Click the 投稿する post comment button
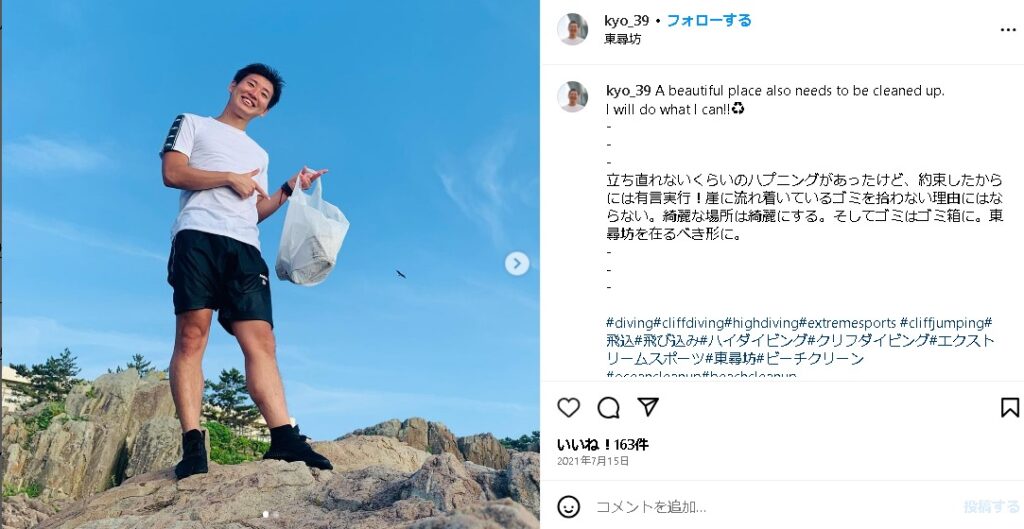 tap(991, 507)
